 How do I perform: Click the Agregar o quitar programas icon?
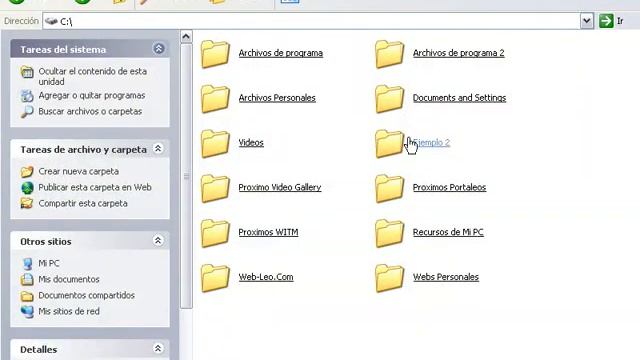point(27,96)
